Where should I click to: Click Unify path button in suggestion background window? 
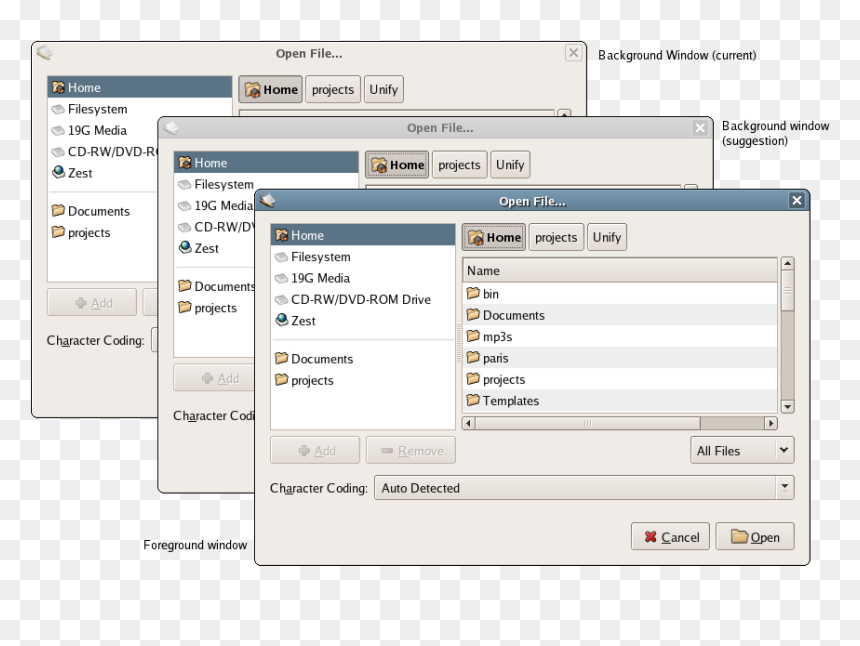pos(510,165)
